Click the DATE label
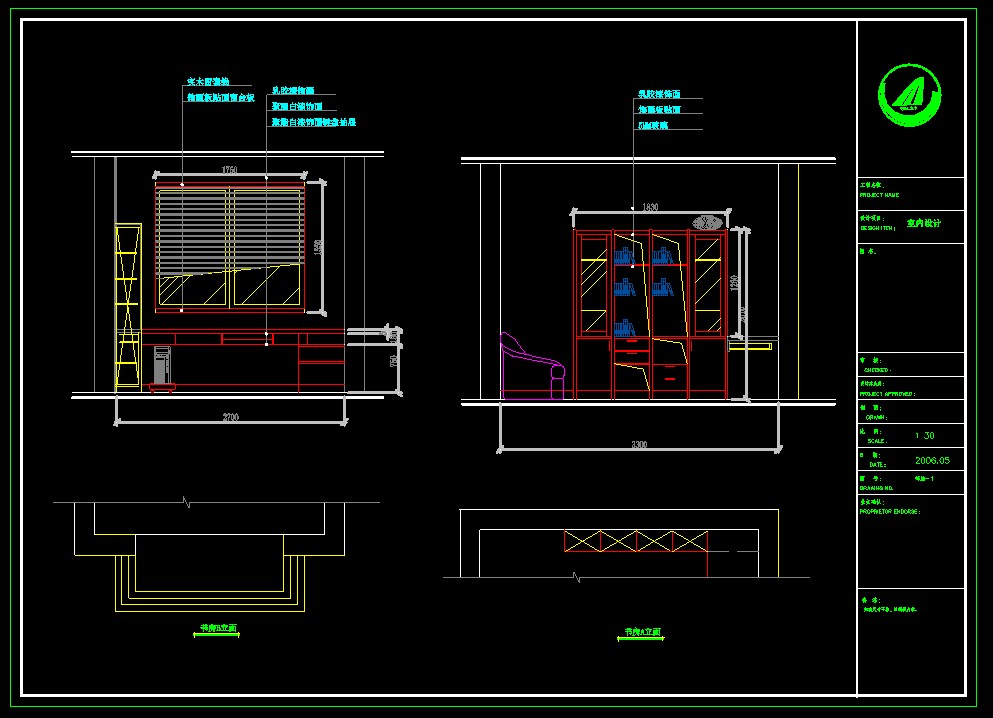The image size is (993, 718). (878, 465)
